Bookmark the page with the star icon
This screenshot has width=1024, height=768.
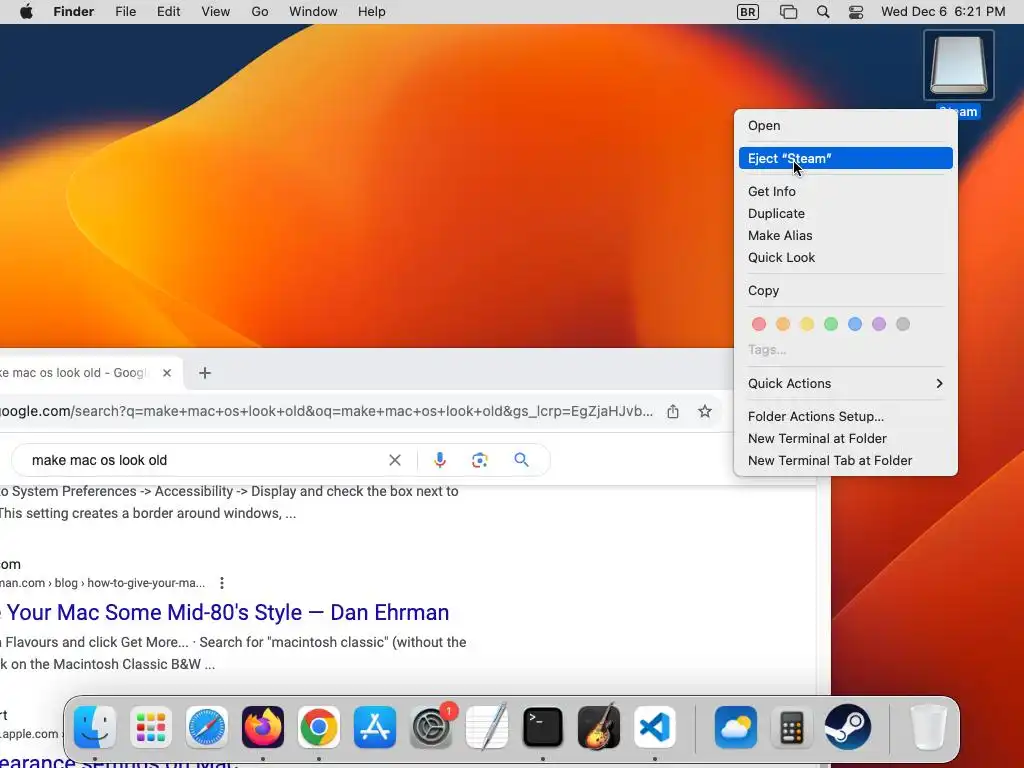pos(705,411)
